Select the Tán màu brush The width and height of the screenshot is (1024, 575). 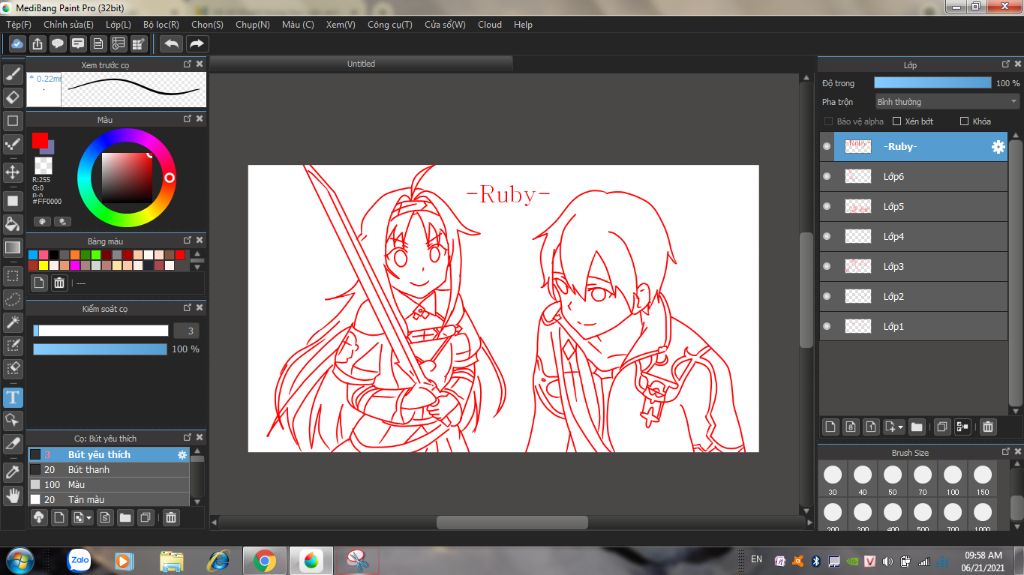coord(108,499)
